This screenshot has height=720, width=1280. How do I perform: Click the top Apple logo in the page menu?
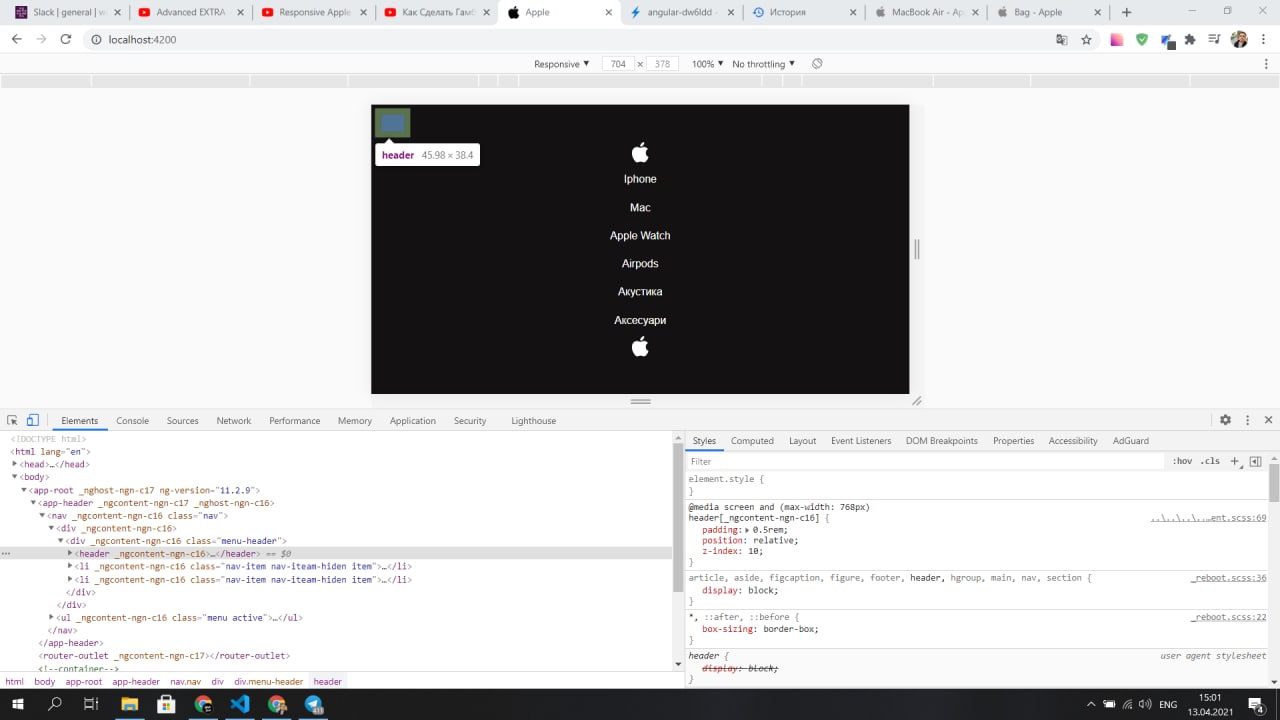click(x=640, y=152)
